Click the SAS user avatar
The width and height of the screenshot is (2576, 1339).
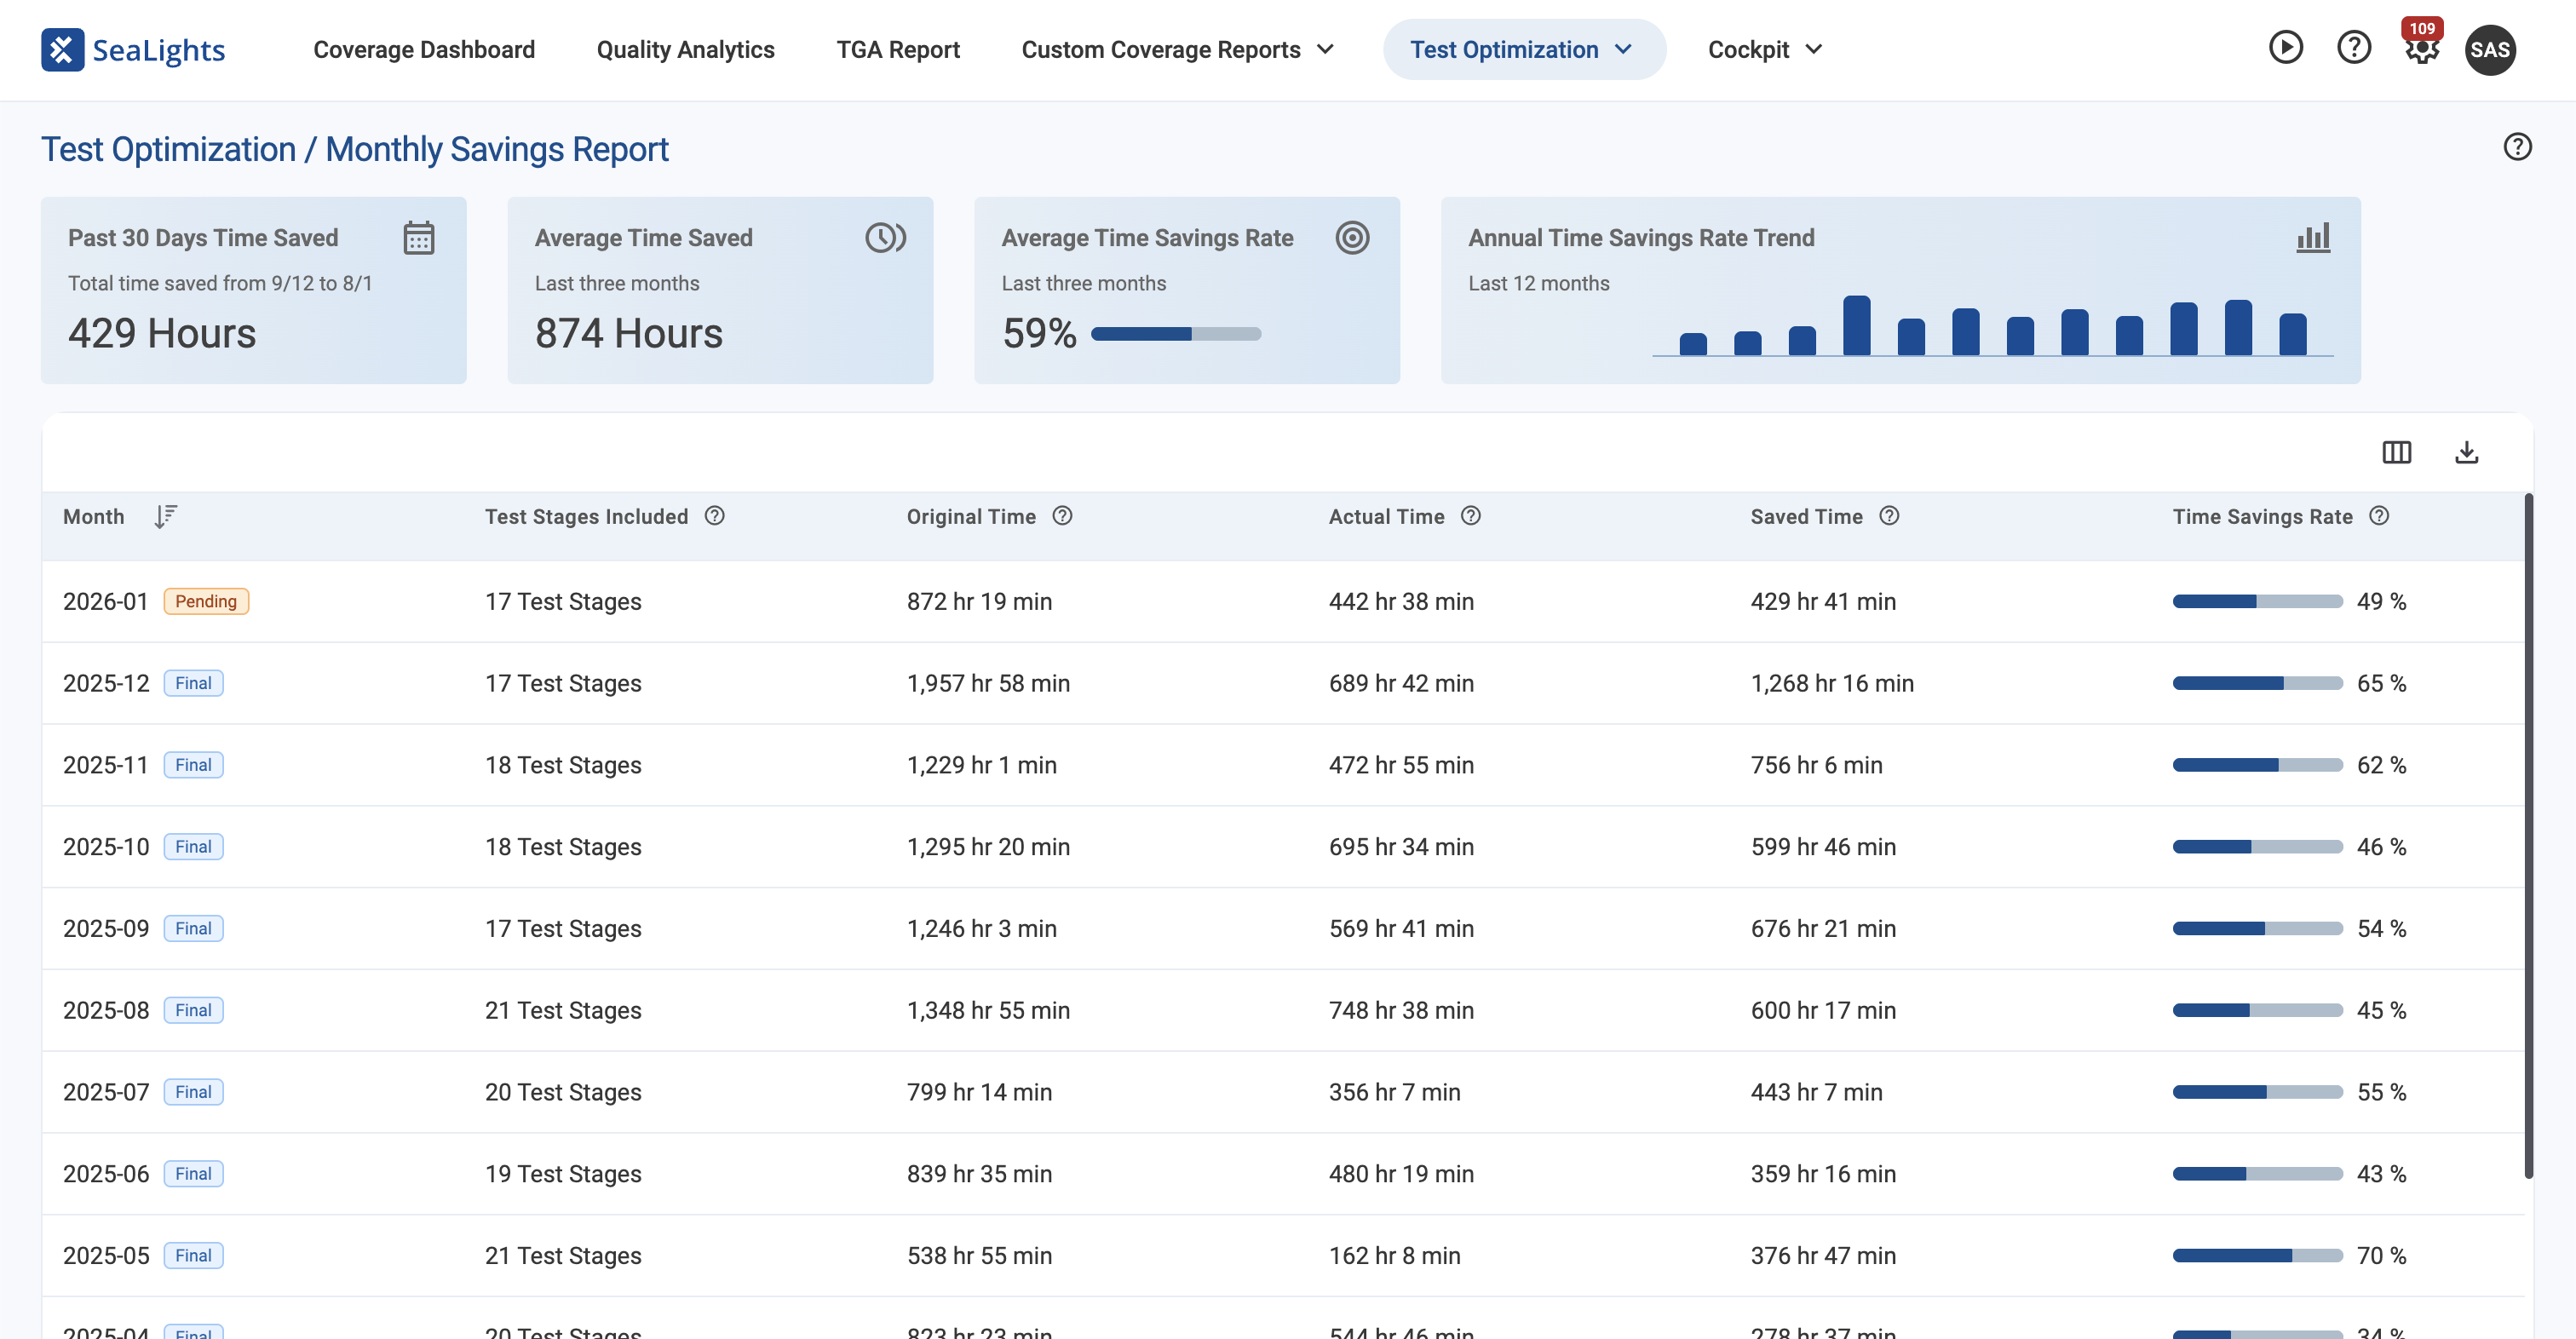[x=2489, y=50]
